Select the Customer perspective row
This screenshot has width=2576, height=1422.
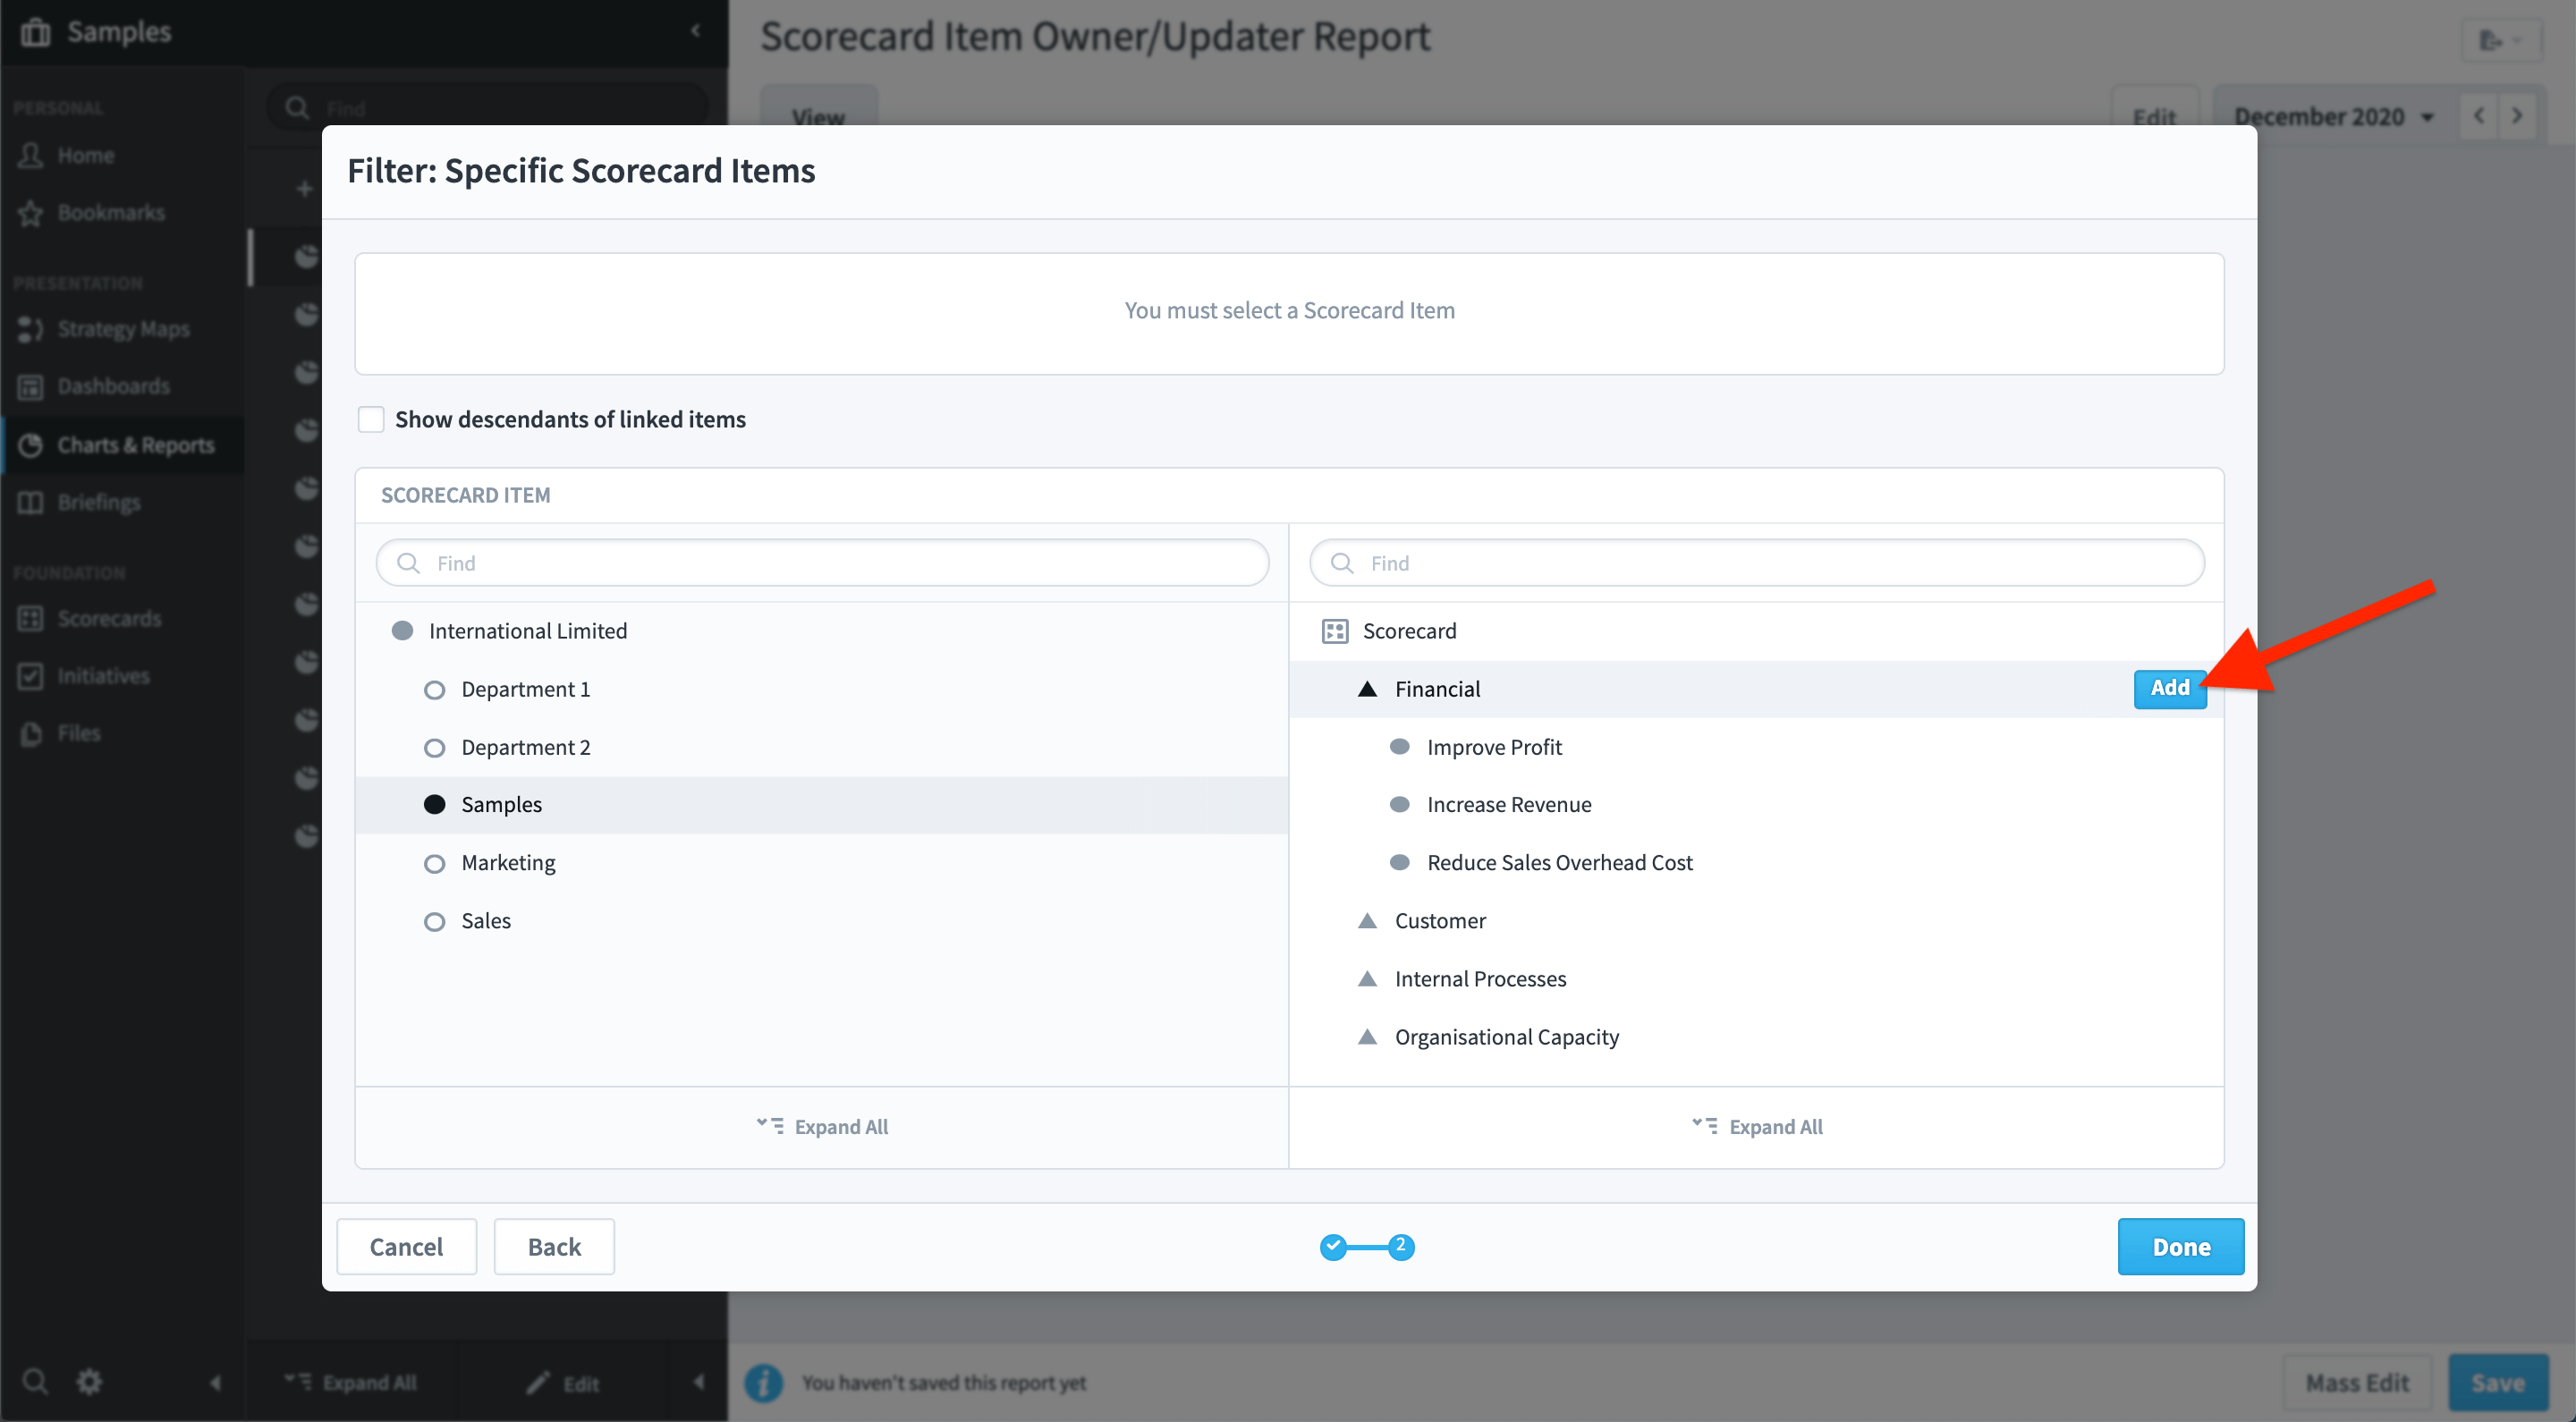coord(1756,921)
